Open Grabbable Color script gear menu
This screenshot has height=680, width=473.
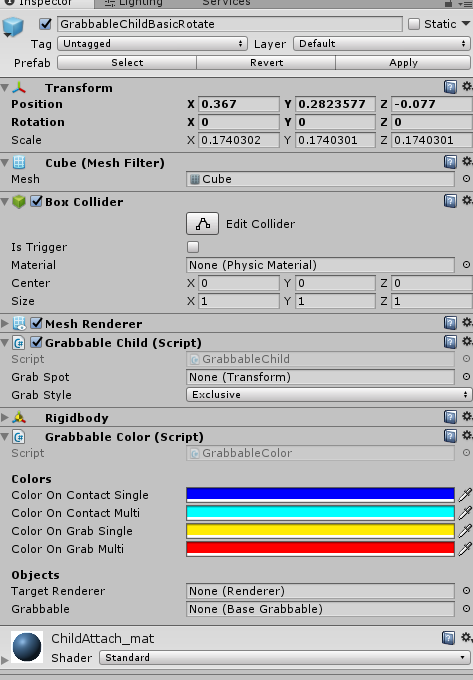coord(466,436)
